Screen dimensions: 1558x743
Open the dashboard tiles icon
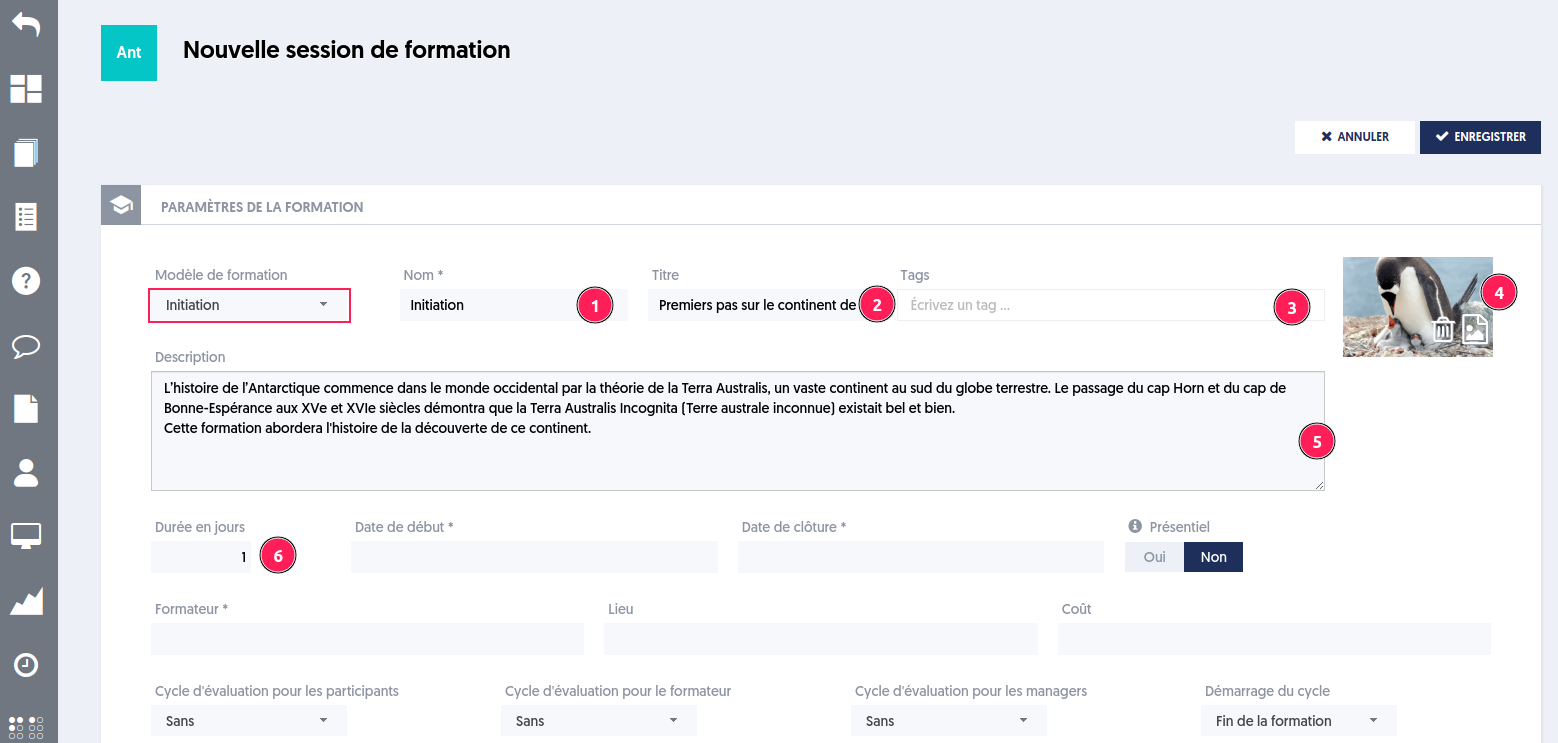[x=26, y=89]
